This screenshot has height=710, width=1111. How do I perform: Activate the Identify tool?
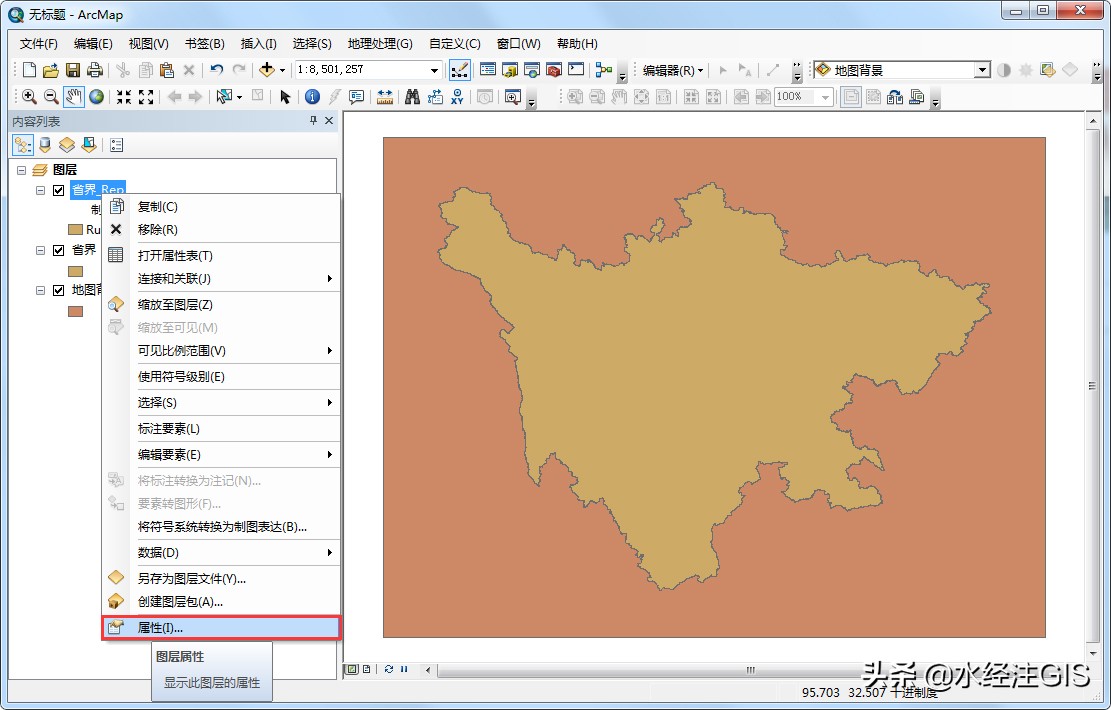click(312, 96)
